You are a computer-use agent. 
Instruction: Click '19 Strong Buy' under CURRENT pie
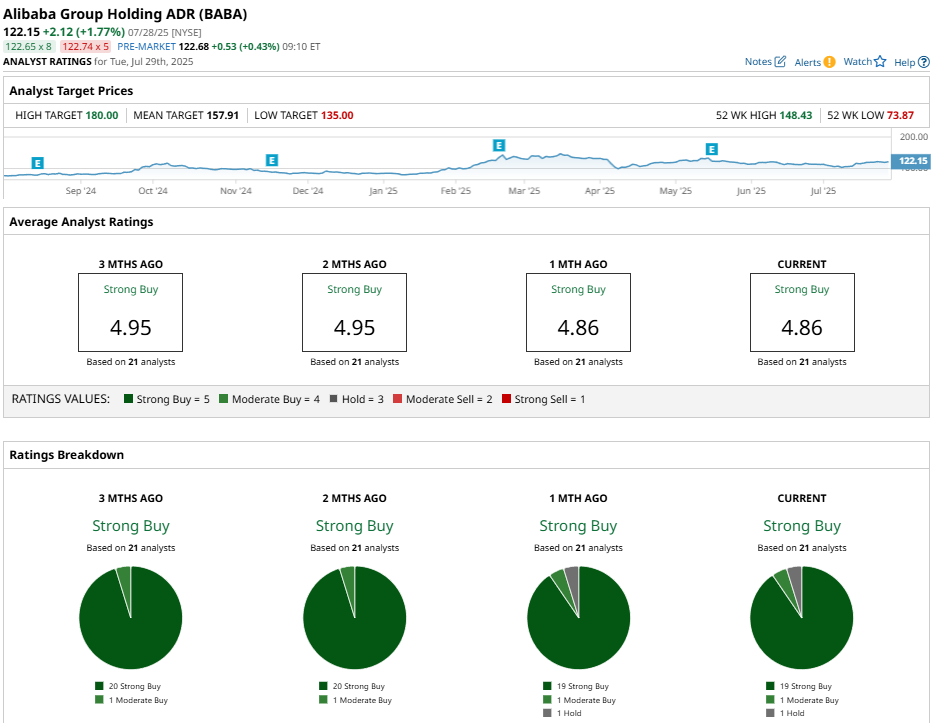(x=806, y=686)
